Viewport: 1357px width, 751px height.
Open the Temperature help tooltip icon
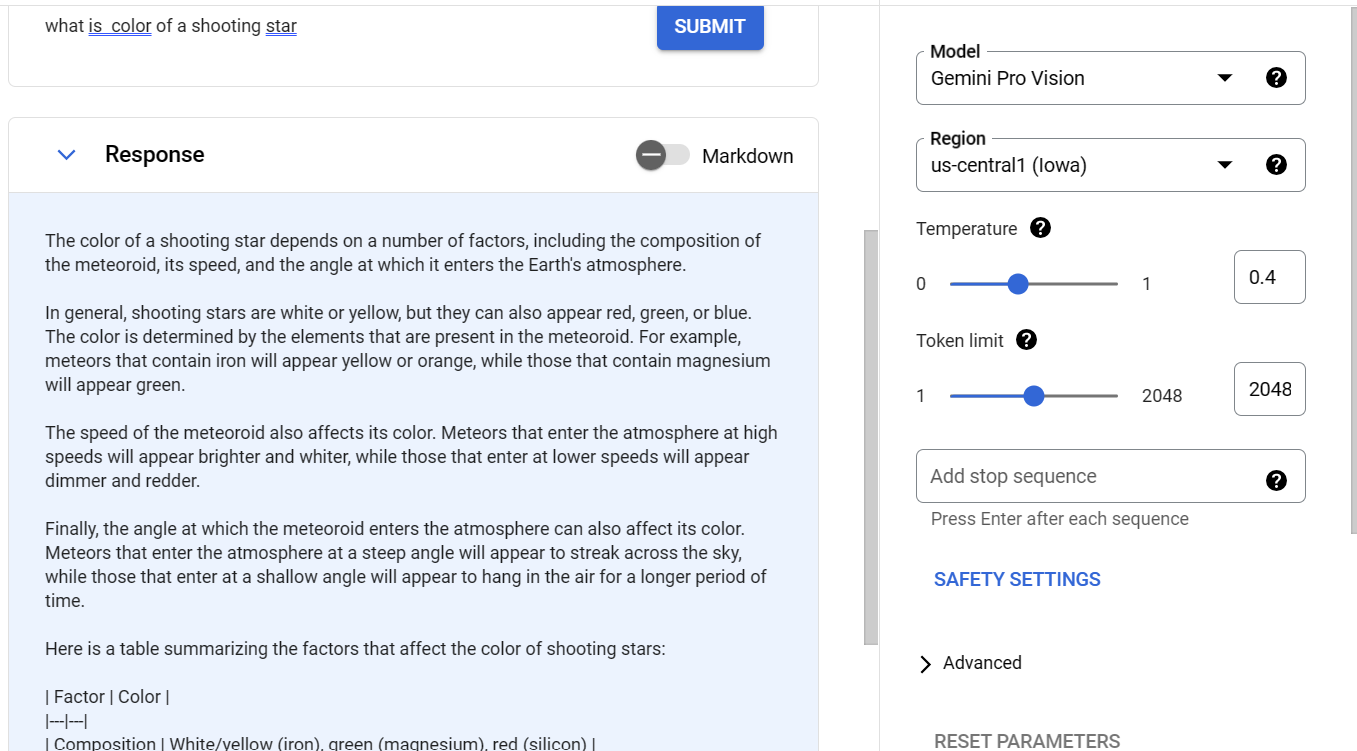[x=1040, y=228]
